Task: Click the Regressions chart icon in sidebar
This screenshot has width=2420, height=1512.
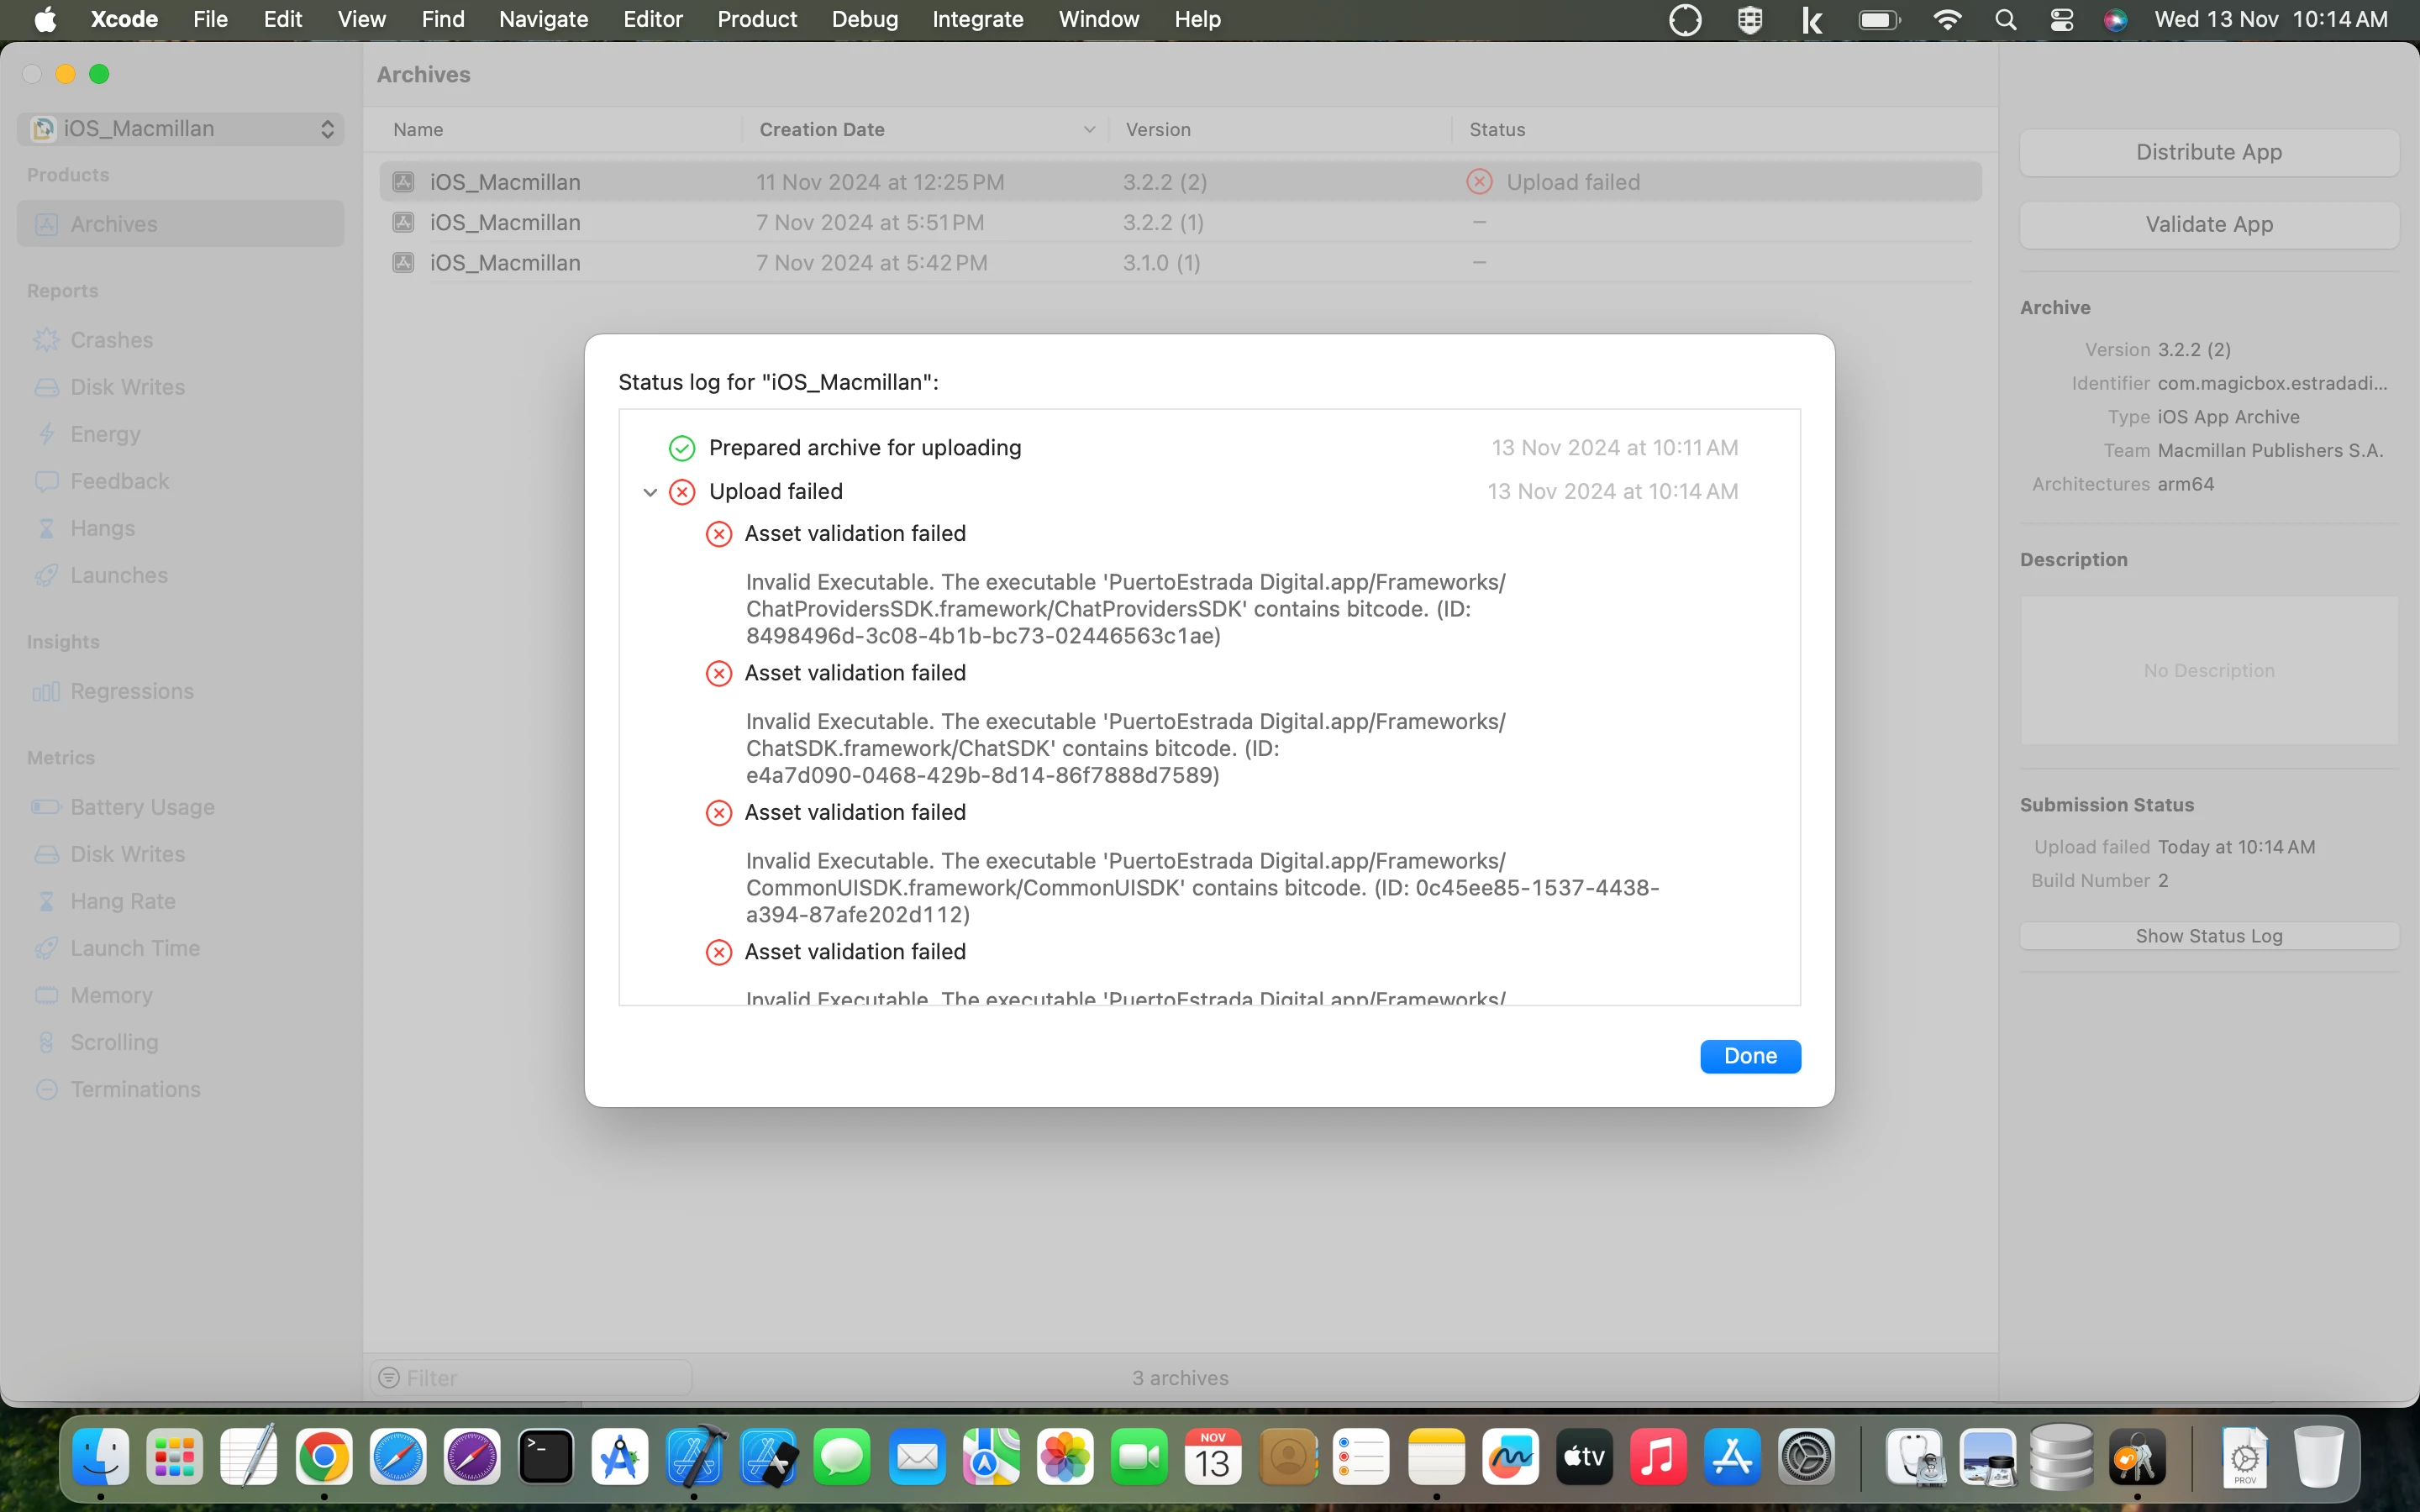Action: click(x=46, y=692)
